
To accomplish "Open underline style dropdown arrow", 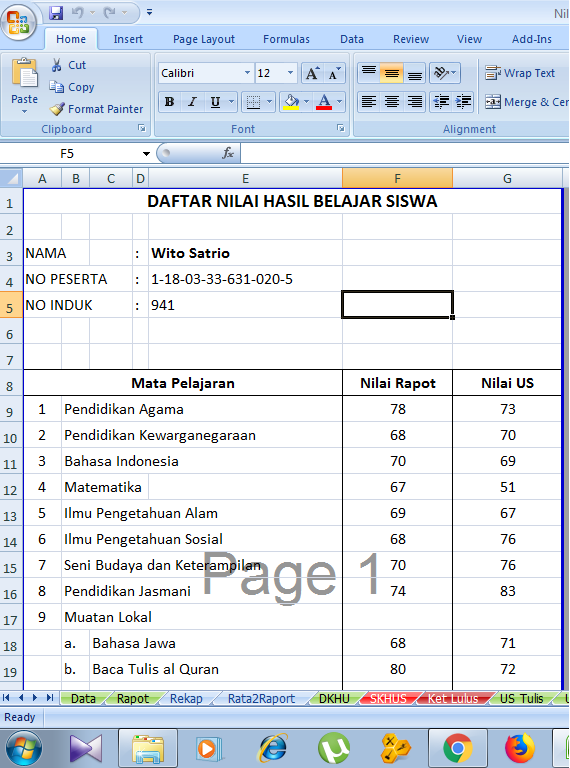I will (231, 102).
